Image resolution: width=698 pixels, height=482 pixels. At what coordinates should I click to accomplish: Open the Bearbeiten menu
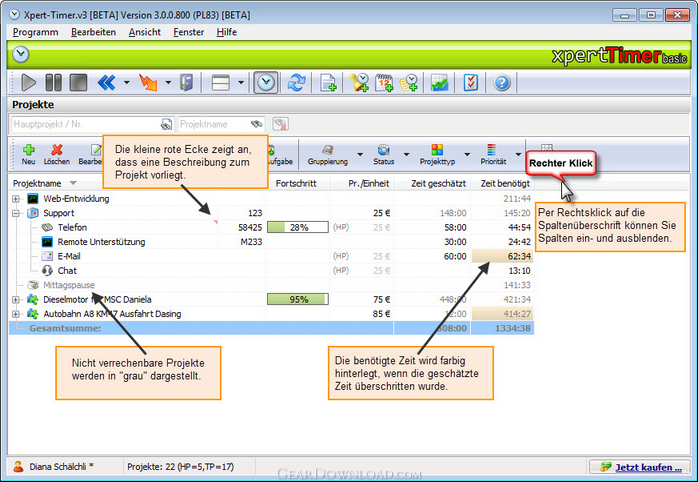(93, 32)
